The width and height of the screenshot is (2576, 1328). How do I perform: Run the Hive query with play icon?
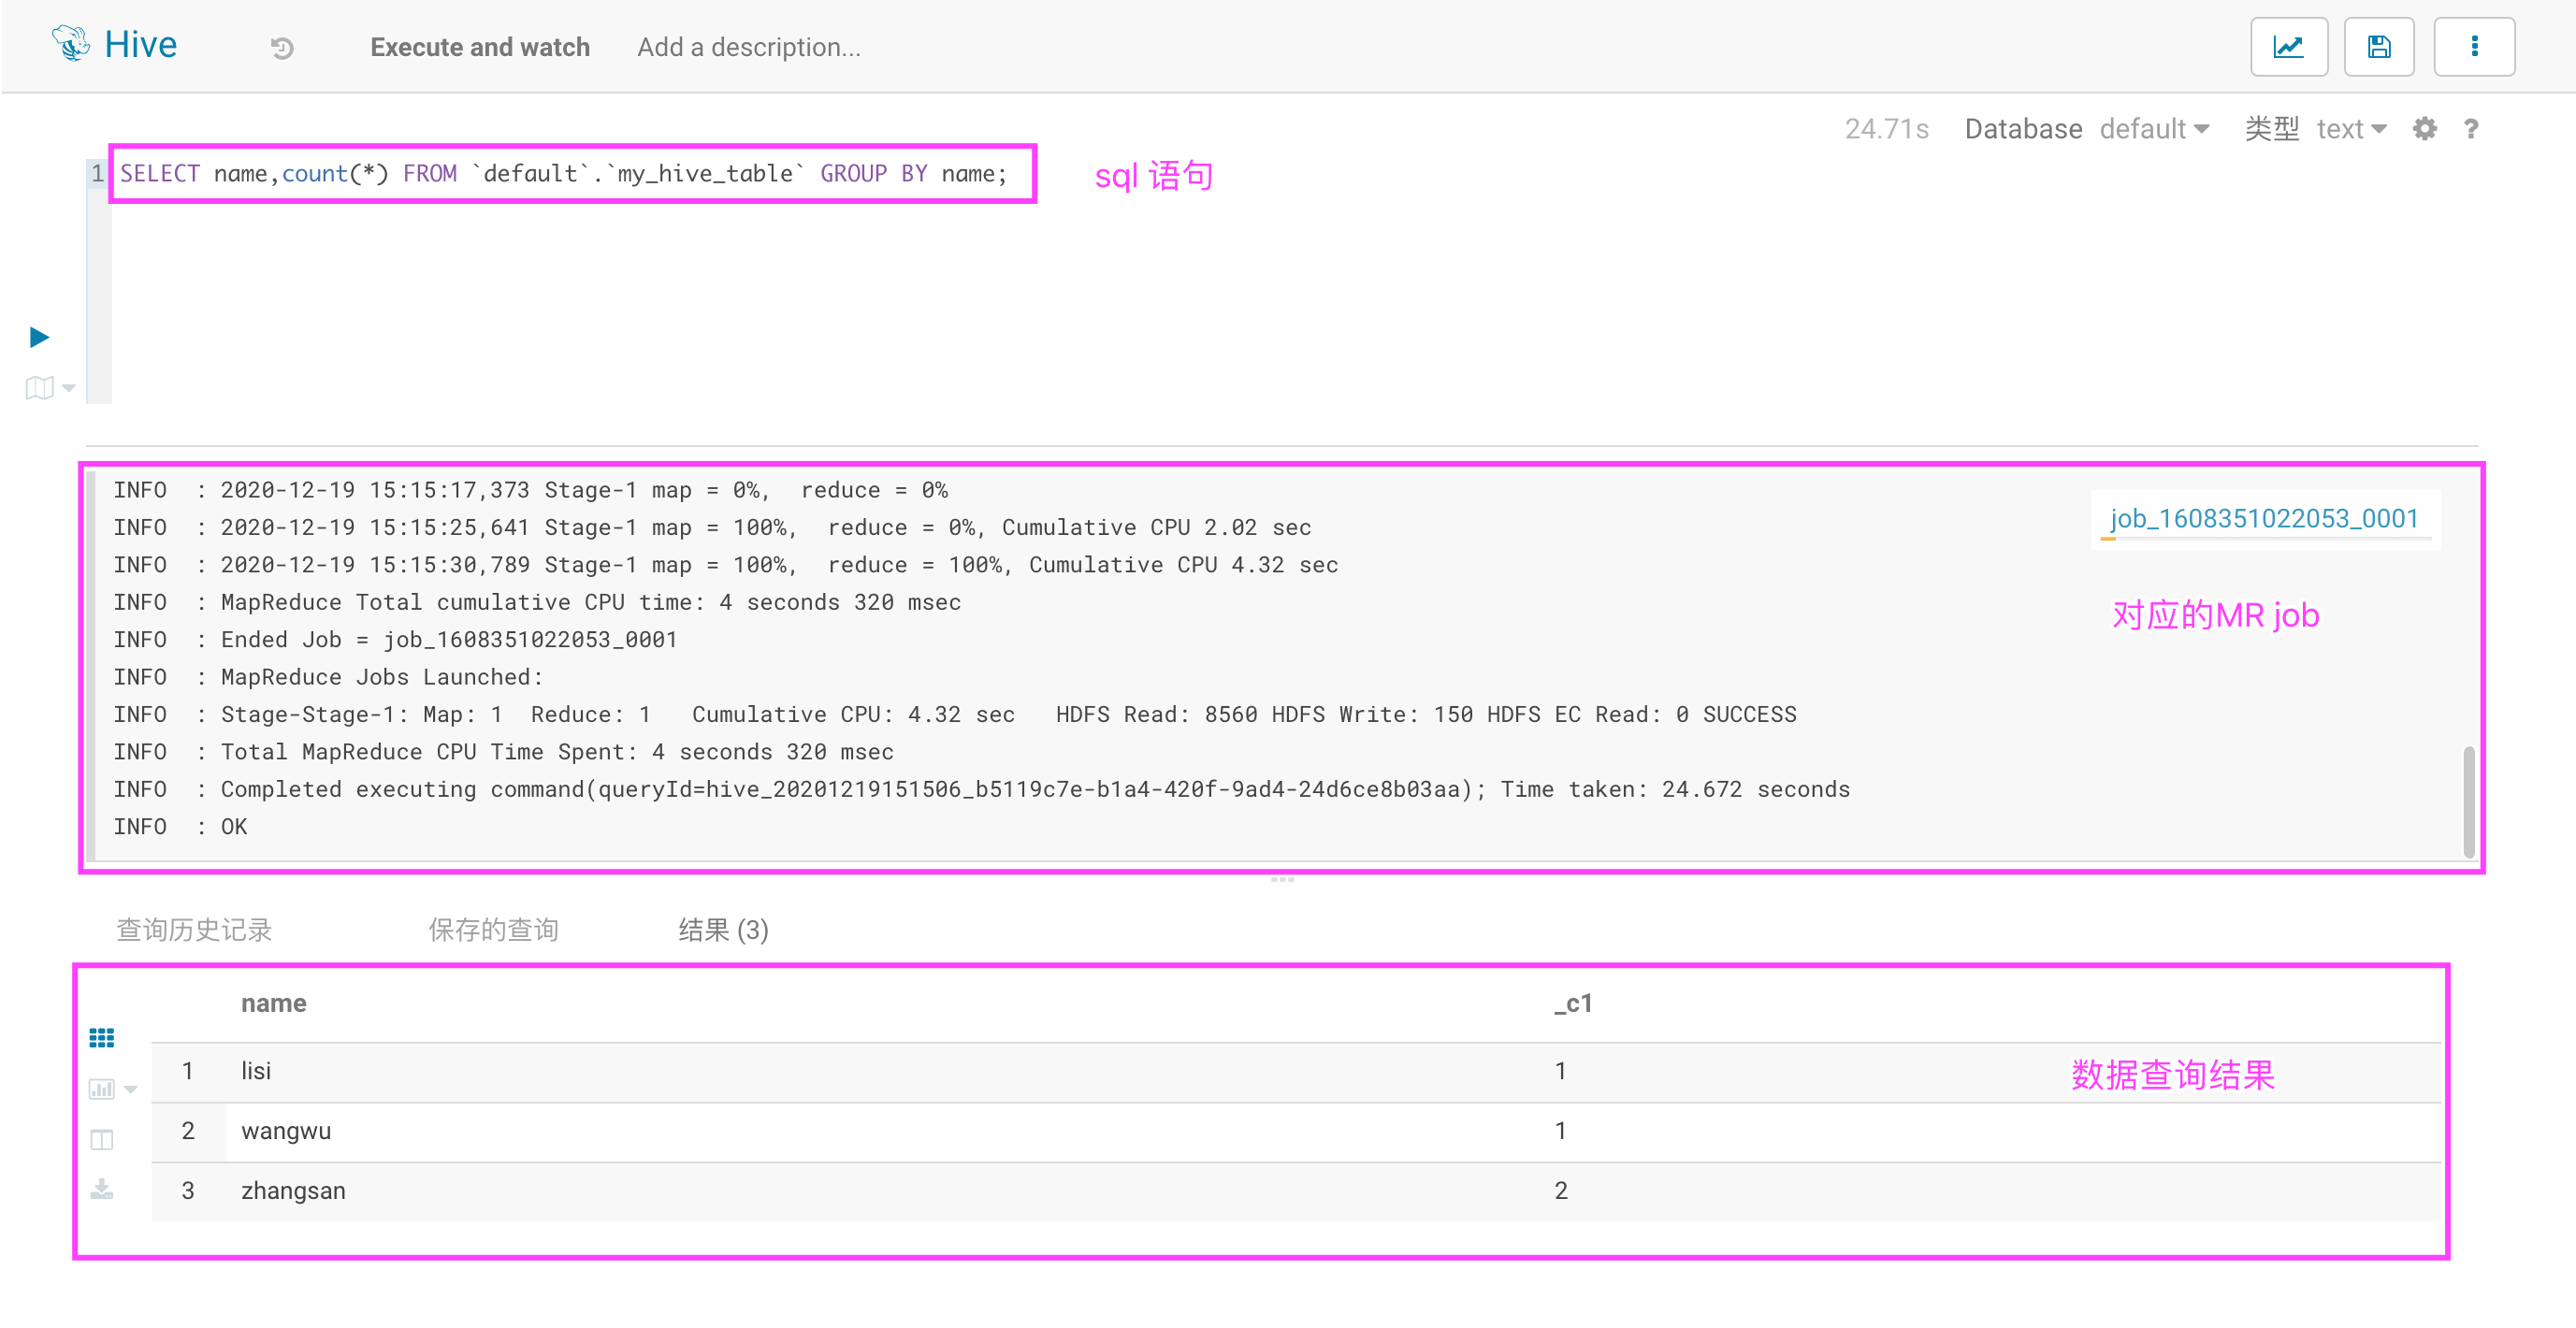tap(39, 337)
